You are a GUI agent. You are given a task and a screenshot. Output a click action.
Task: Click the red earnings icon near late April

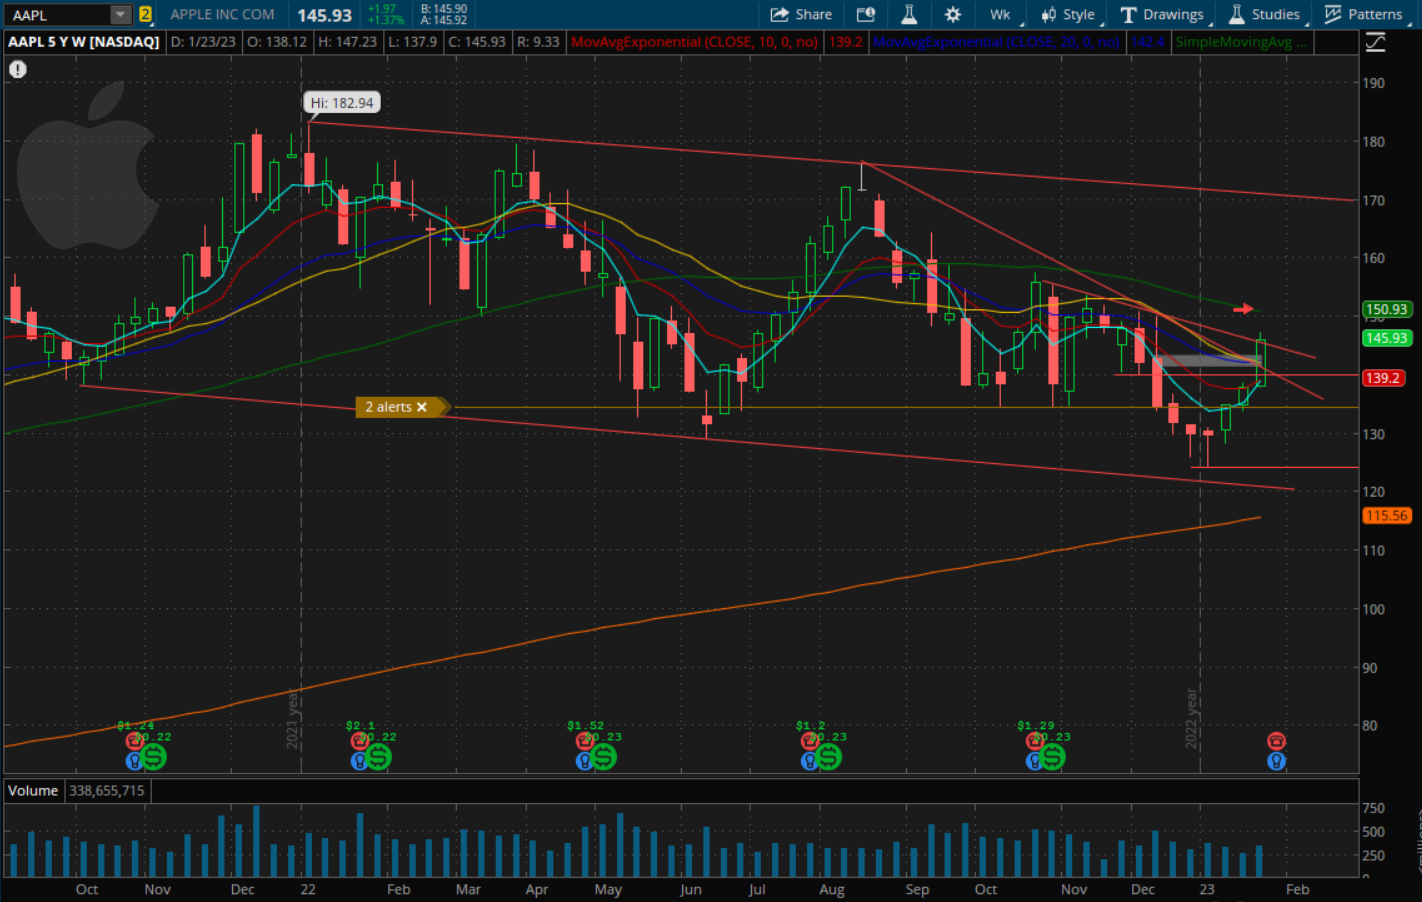[x=584, y=741]
